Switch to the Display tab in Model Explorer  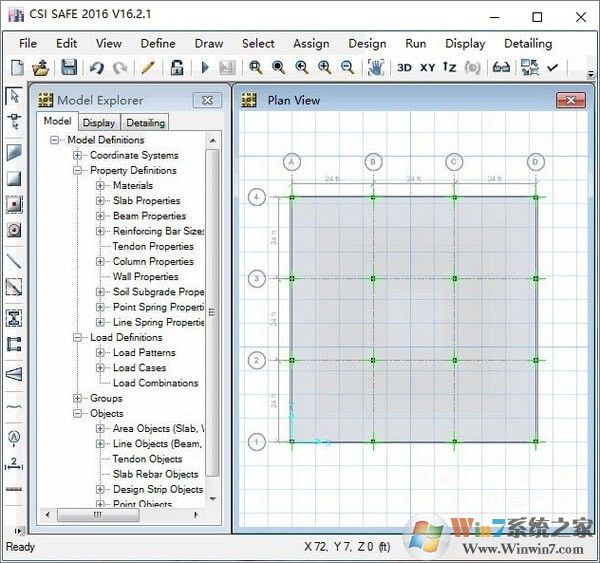tap(99, 122)
